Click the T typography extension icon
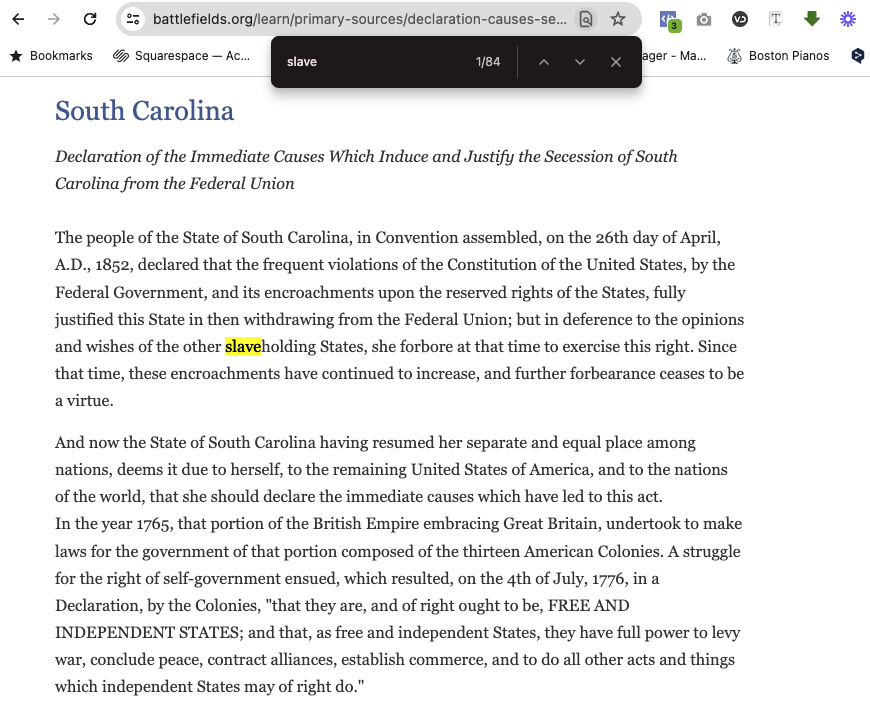The height and width of the screenshot is (721, 870). pos(776,19)
